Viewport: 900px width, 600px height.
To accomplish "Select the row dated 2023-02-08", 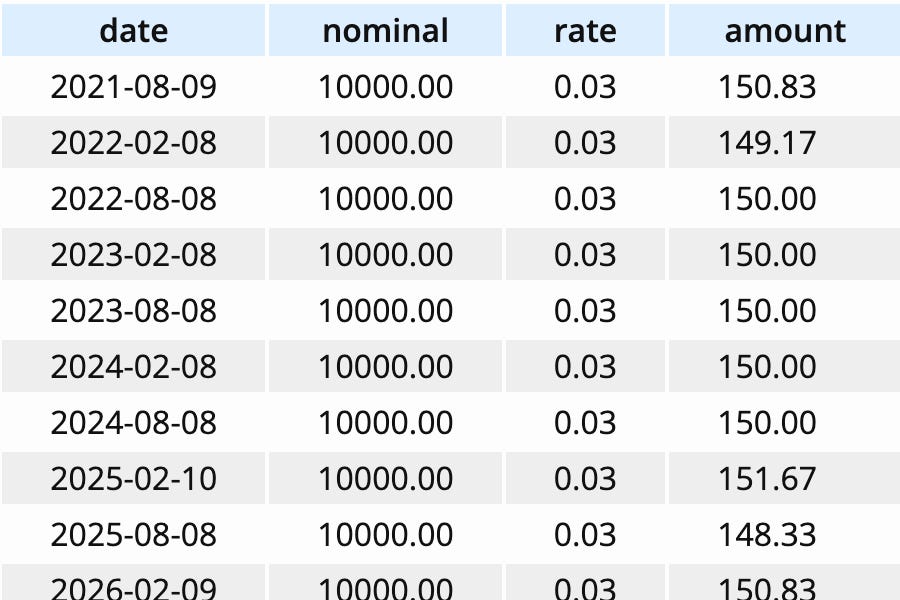I will pyautogui.click(x=133, y=255).
